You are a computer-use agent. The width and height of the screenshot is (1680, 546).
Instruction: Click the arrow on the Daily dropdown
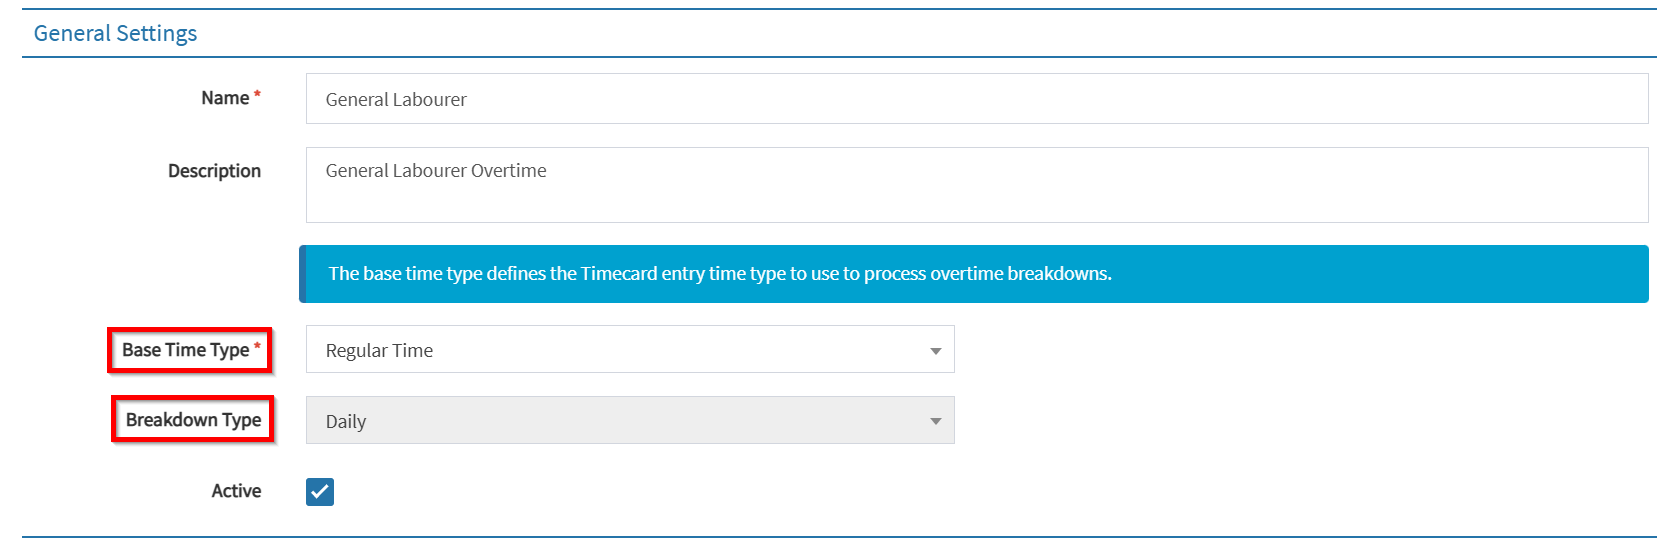935,422
